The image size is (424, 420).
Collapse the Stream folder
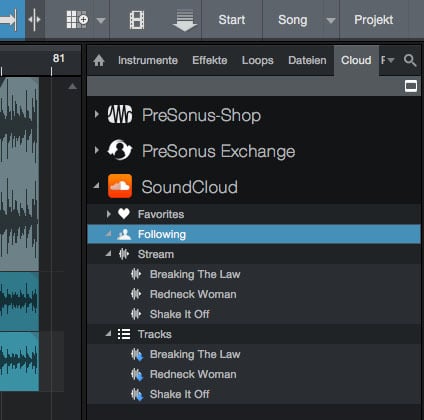(108, 254)
